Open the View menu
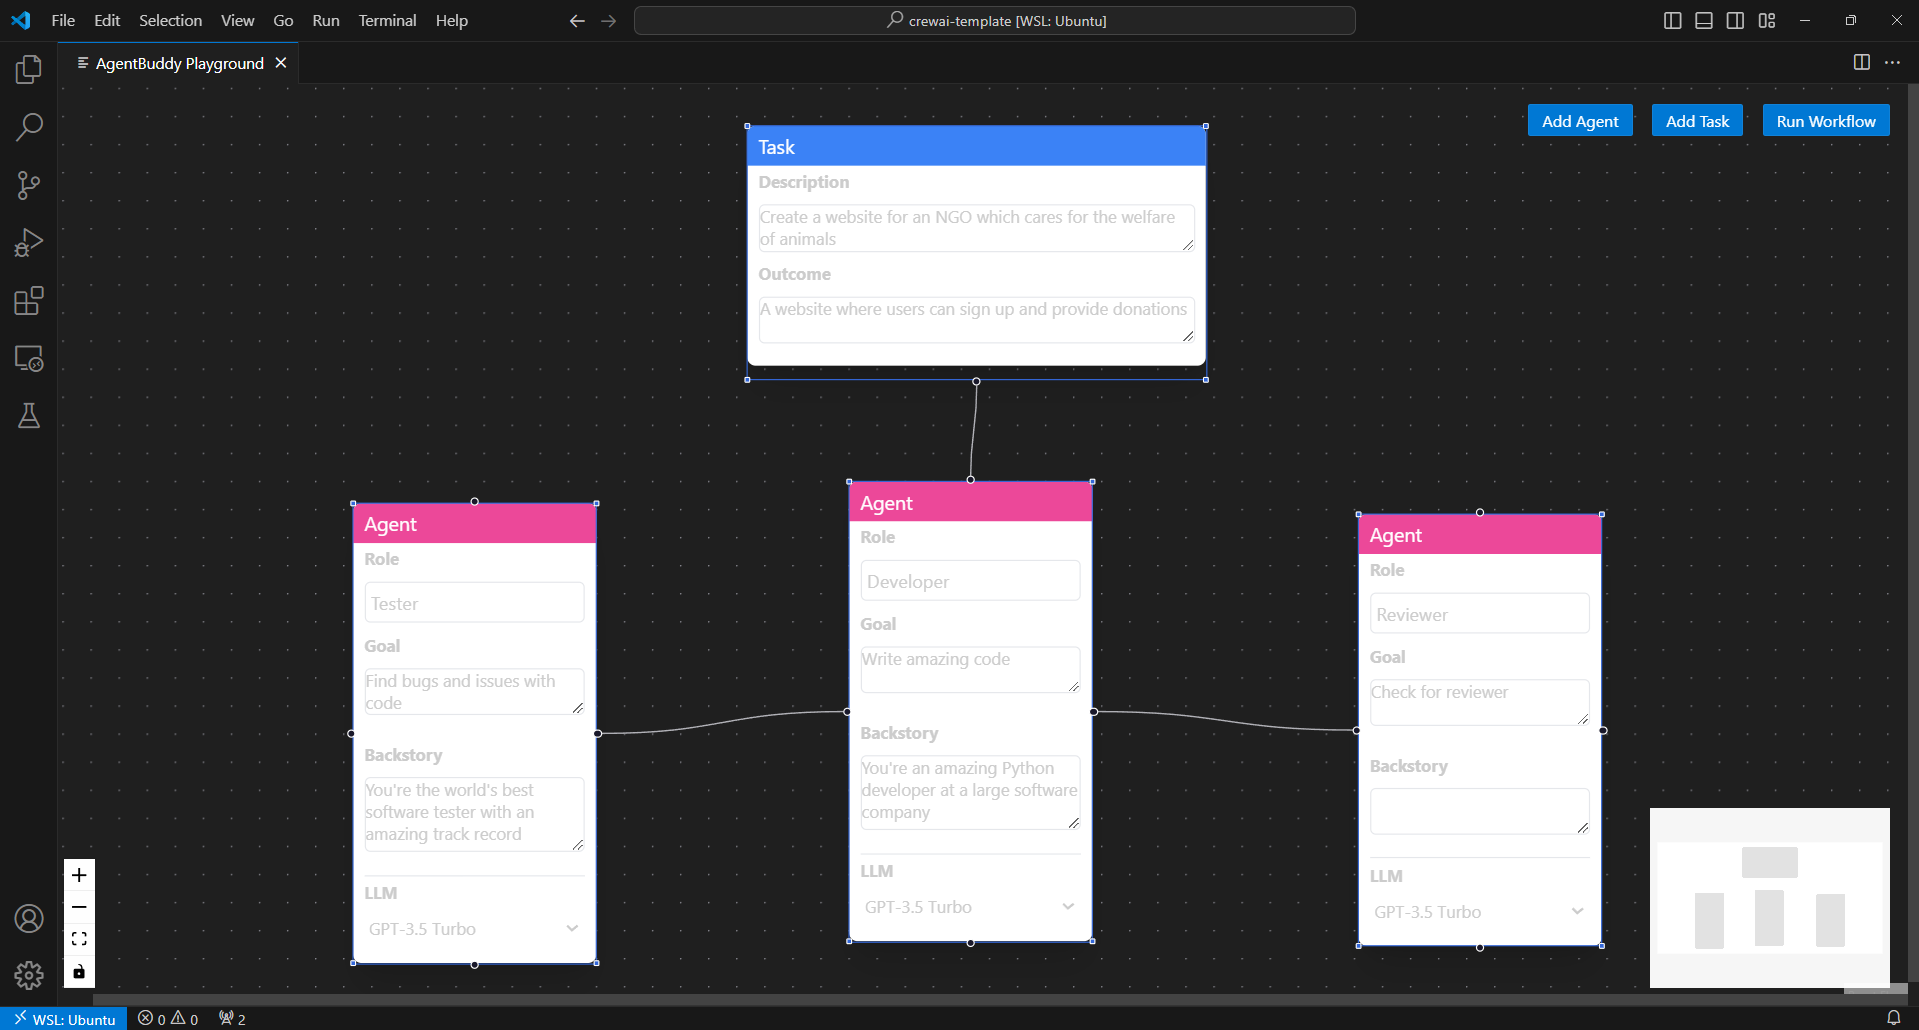 [x=237, y=20]
